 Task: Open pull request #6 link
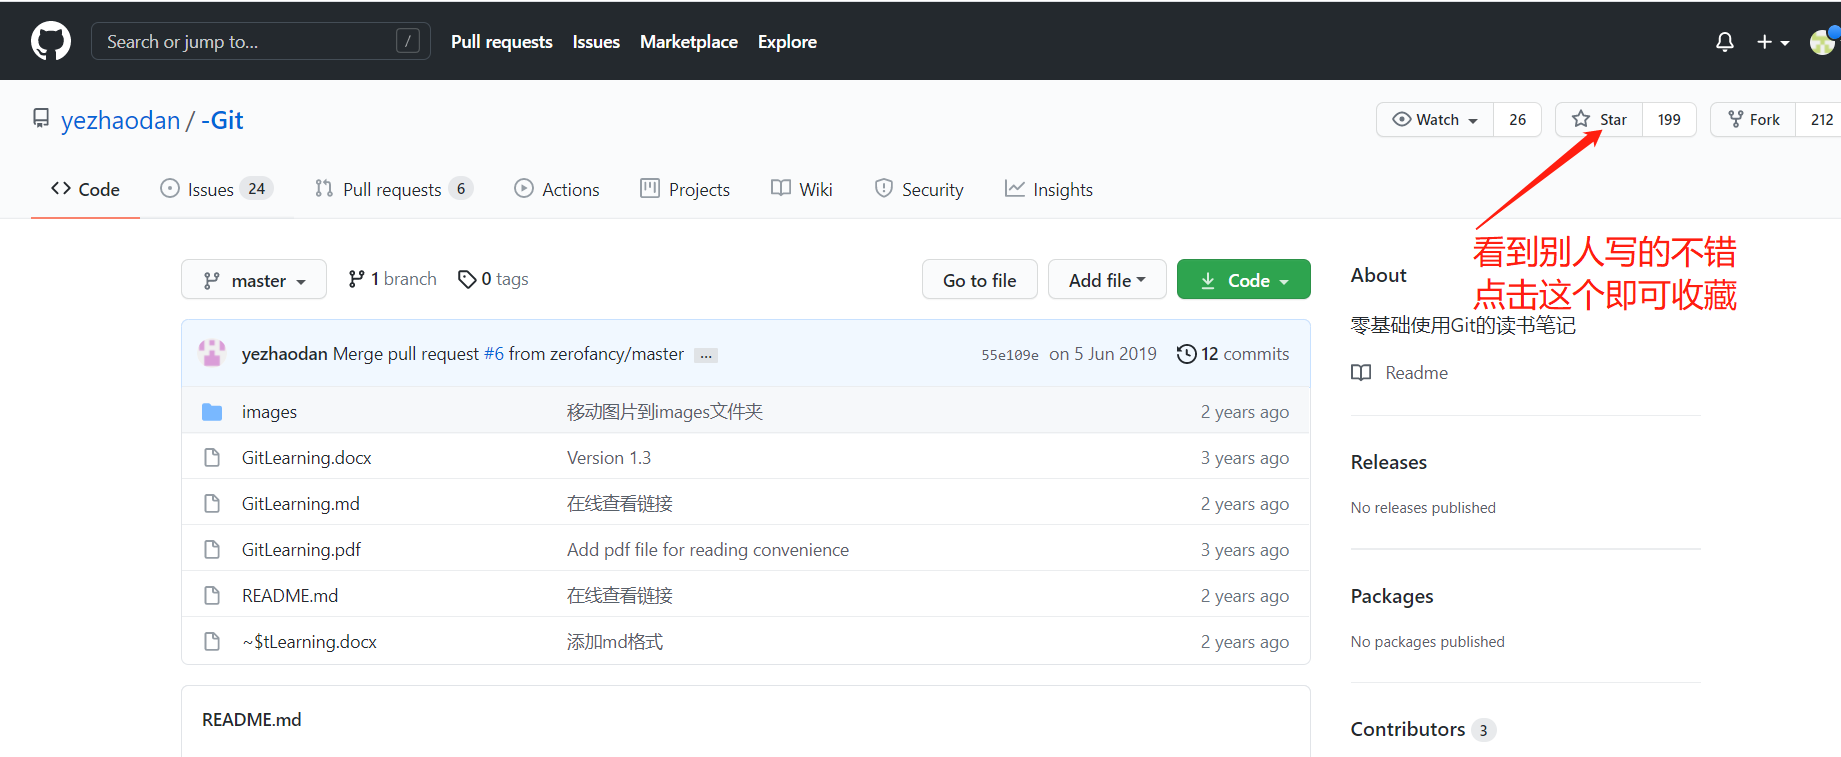[494, 354]
